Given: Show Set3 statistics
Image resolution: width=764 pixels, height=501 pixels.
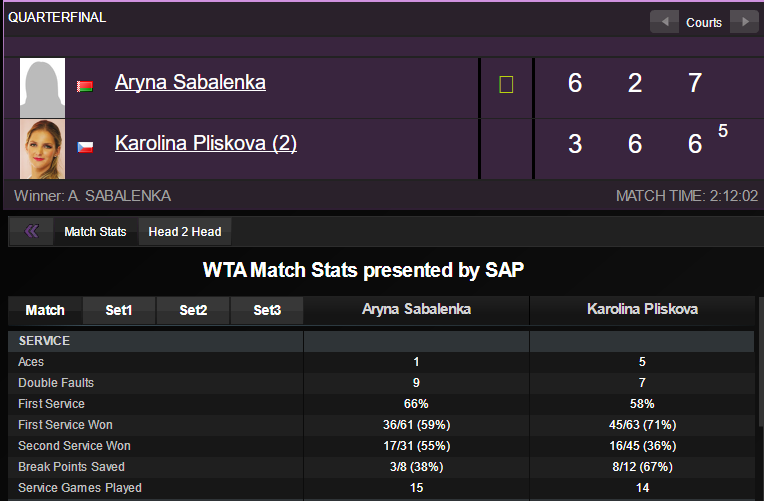Looking at the screenshot, I should click(267, 310).
